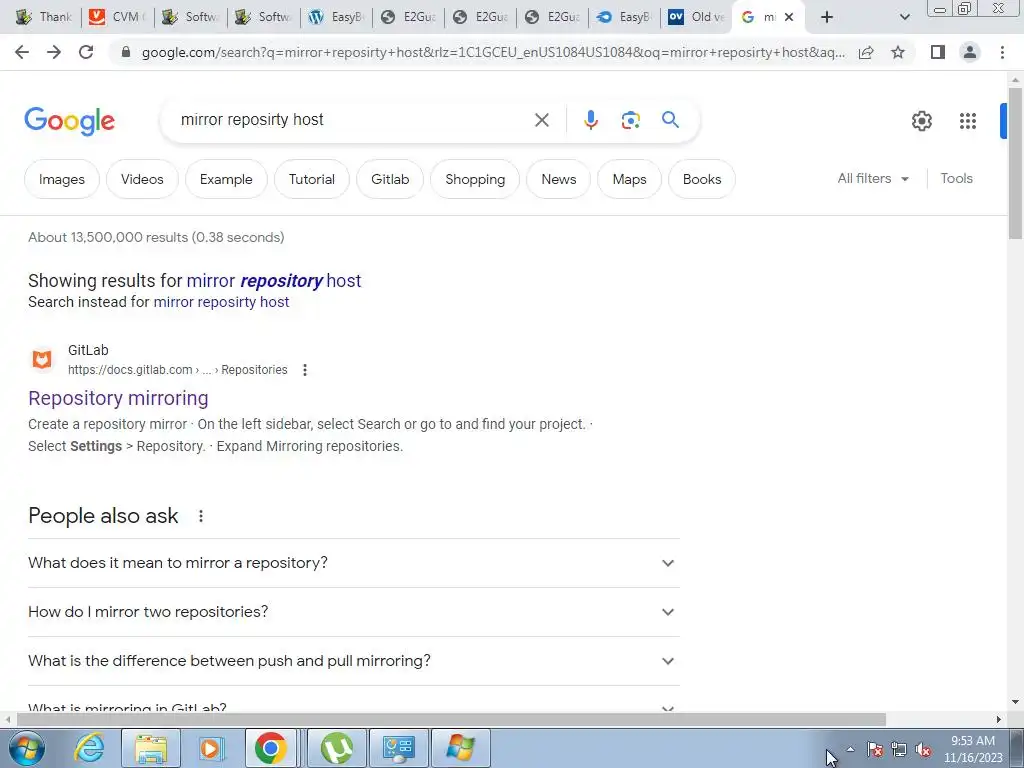This screenshot has width=1024, height=768.
Task: Switch to the CVM browser tab
Action: tap(118, 17)
